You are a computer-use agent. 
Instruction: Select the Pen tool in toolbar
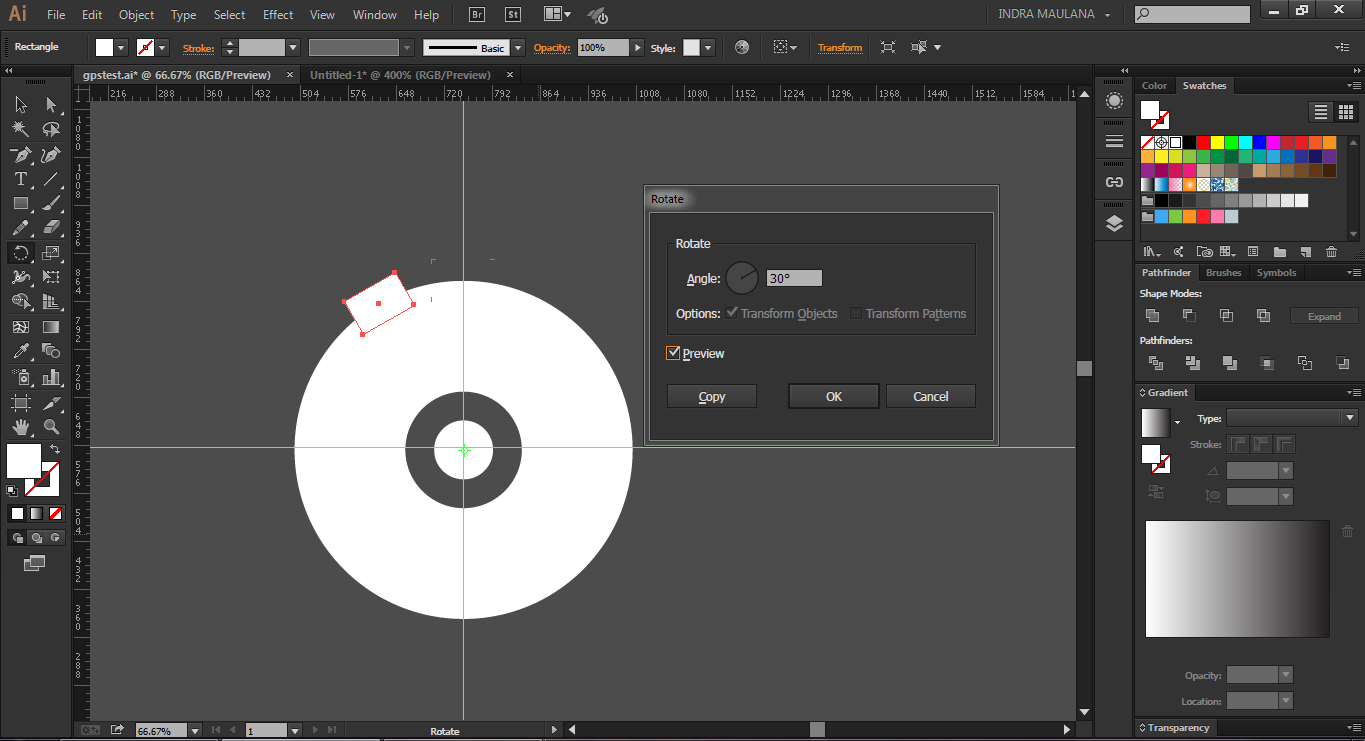click(20, 154)
